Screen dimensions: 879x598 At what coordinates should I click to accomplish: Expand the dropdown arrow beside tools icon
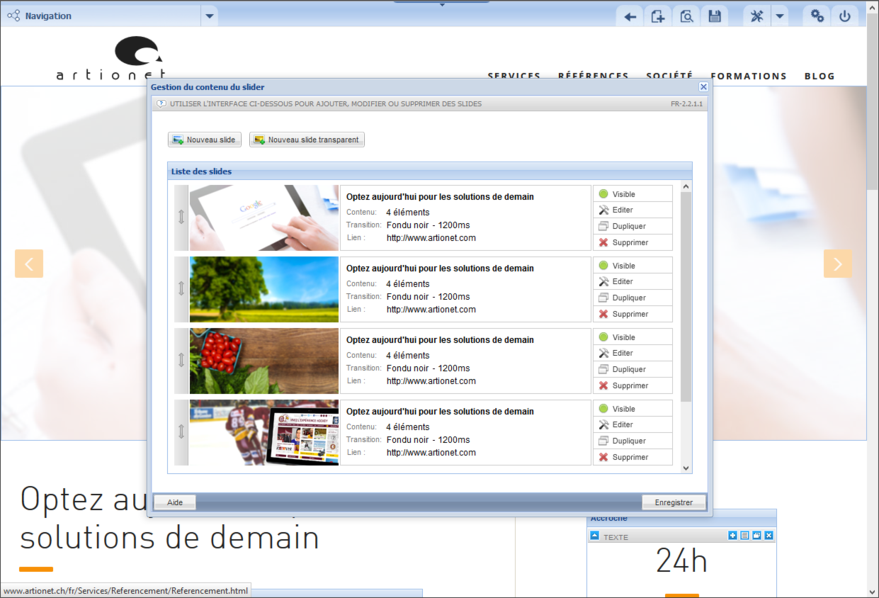coord(780,16)
